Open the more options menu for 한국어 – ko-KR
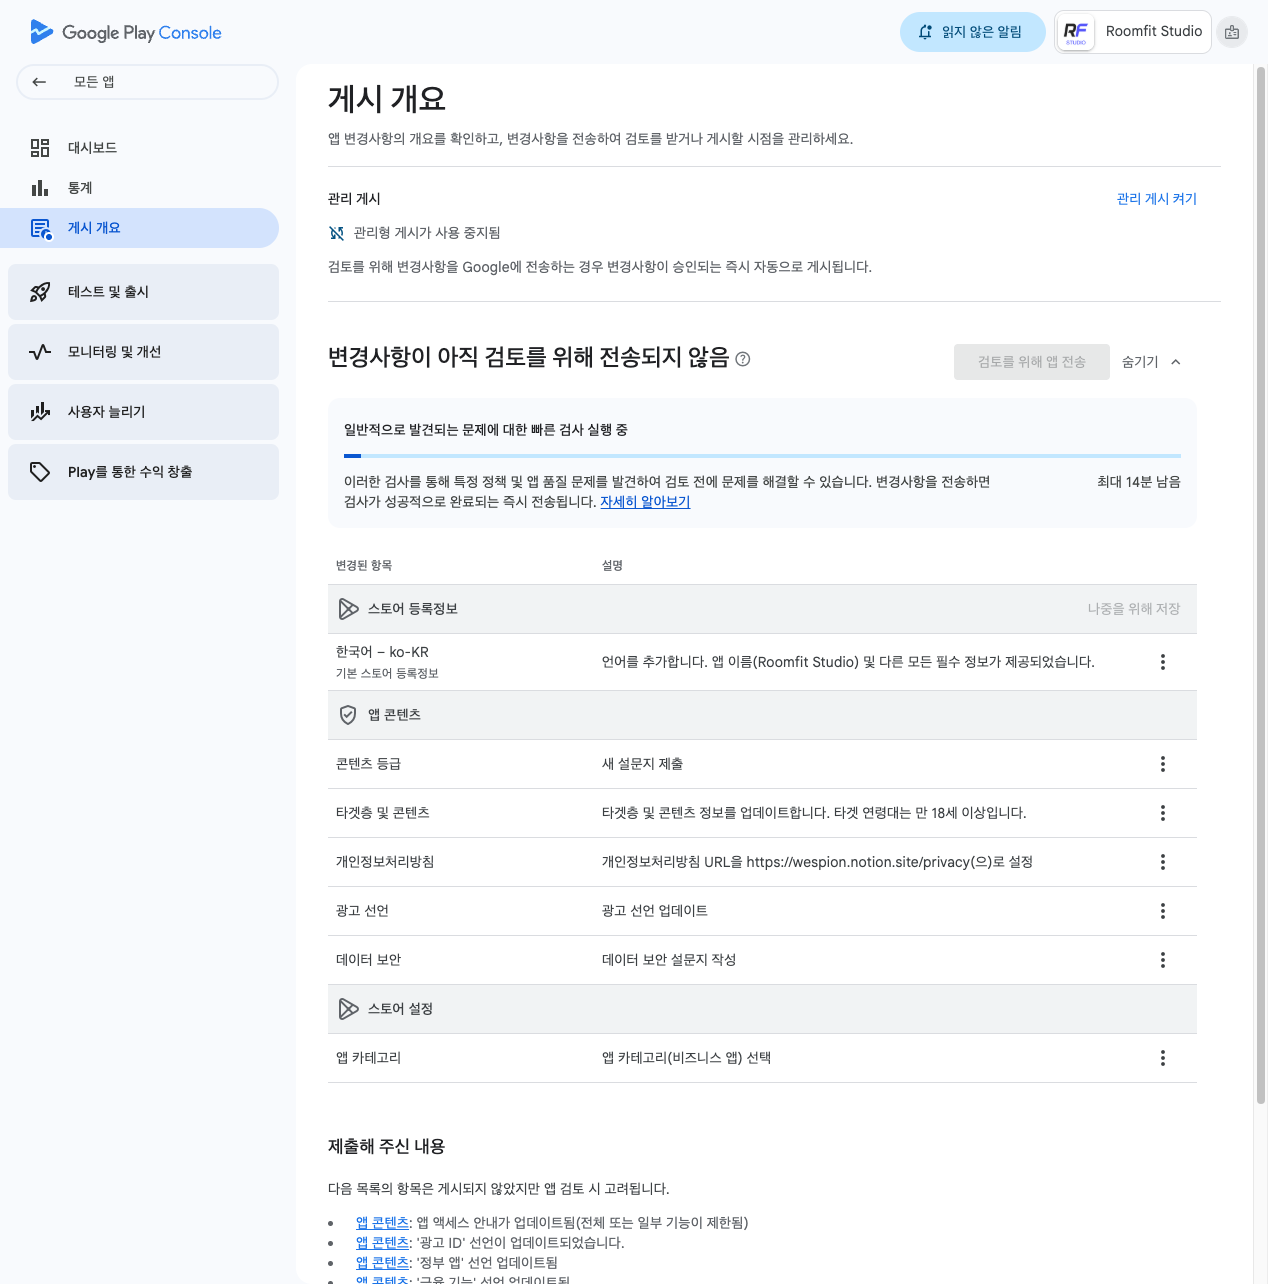Image resolution: width=1268 pixels, height=1284 pixels. click(x=1162, y=662)
